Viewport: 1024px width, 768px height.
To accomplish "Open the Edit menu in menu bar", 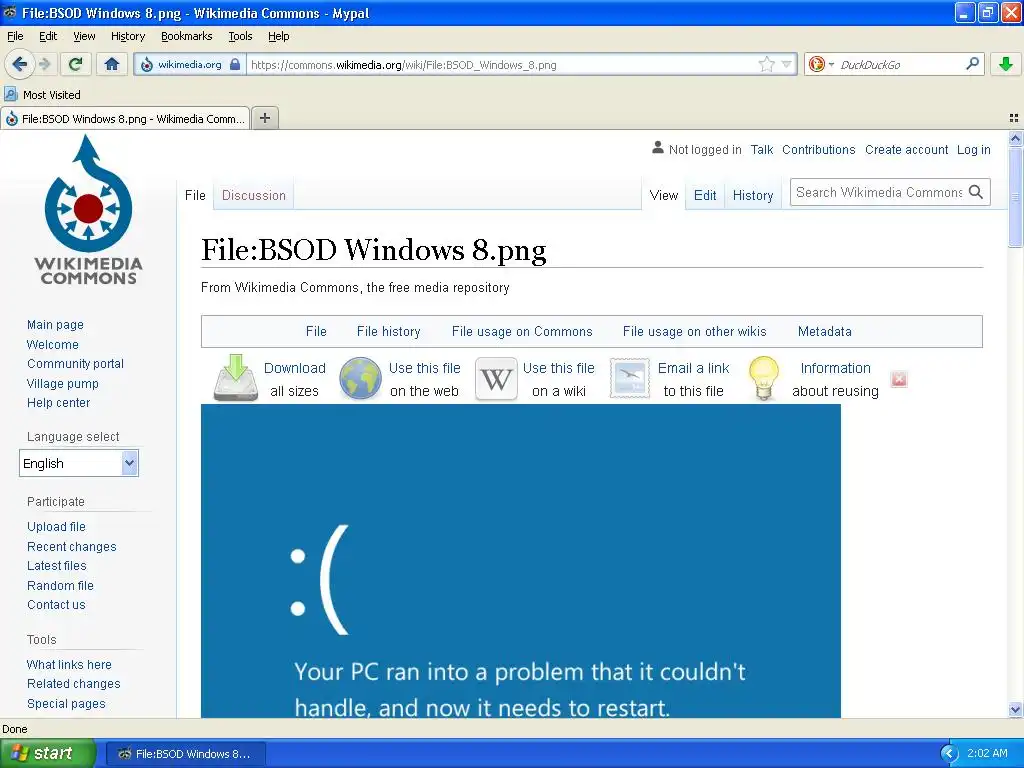I will tap(48, 37).
